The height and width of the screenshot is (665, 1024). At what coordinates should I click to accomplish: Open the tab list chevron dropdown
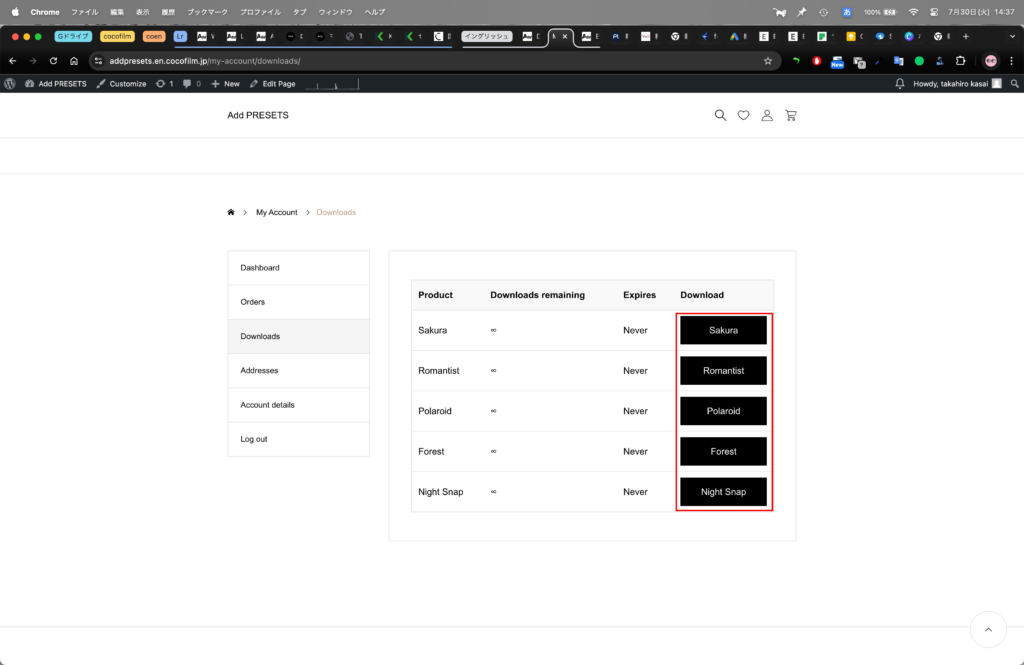click(x=1012, y=37)
